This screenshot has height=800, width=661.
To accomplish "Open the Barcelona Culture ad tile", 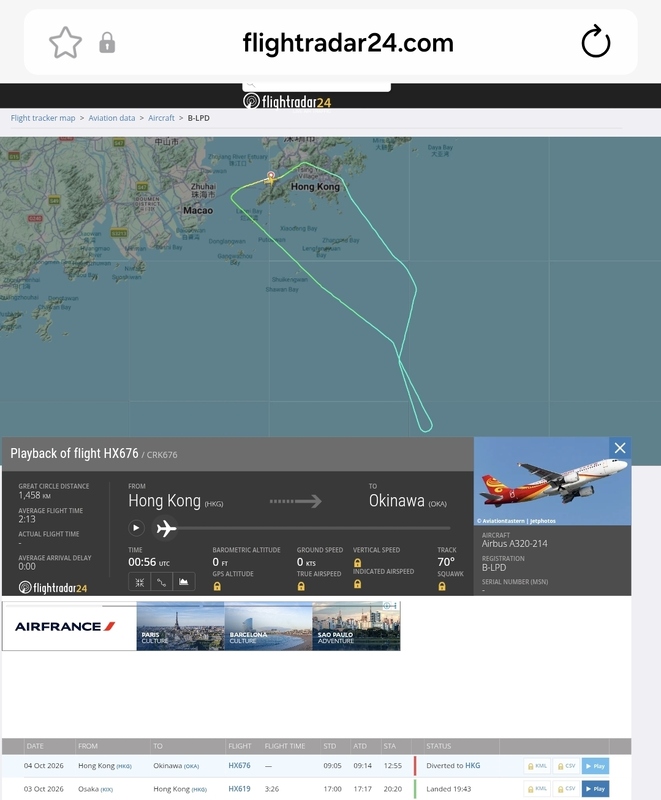I will (268, 626).
